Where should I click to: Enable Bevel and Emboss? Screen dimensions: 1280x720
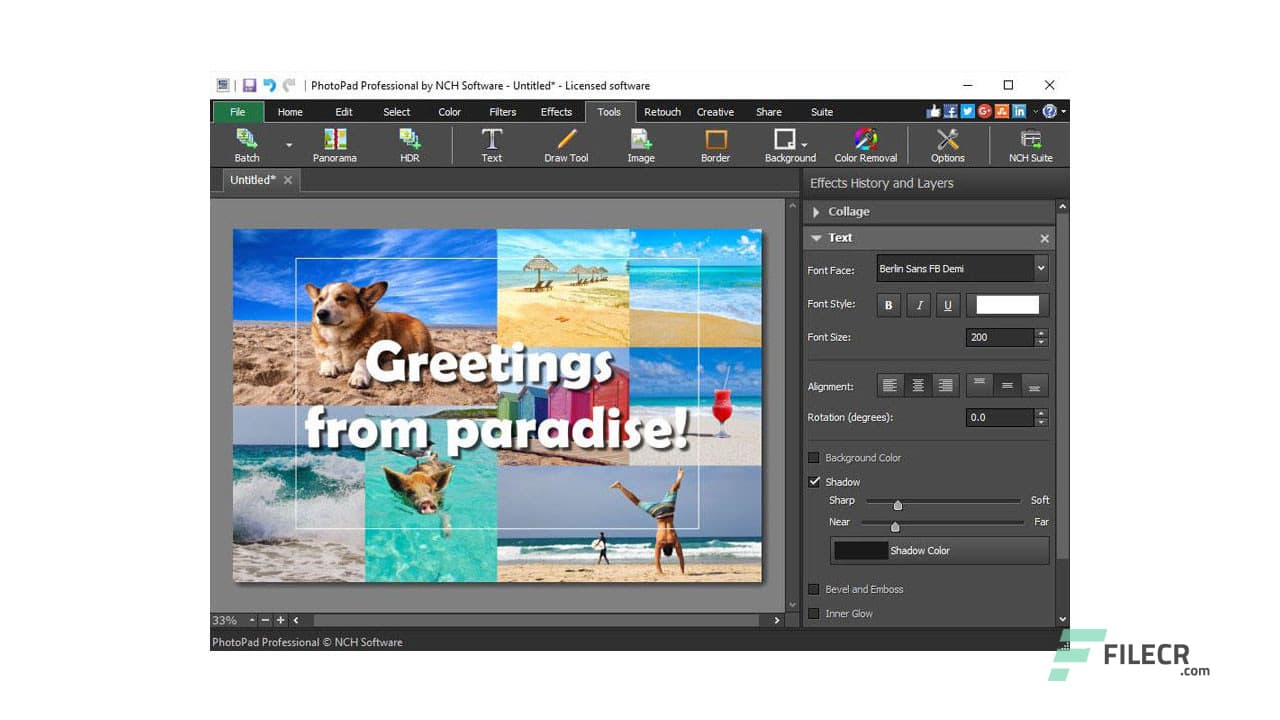point(813,589)
